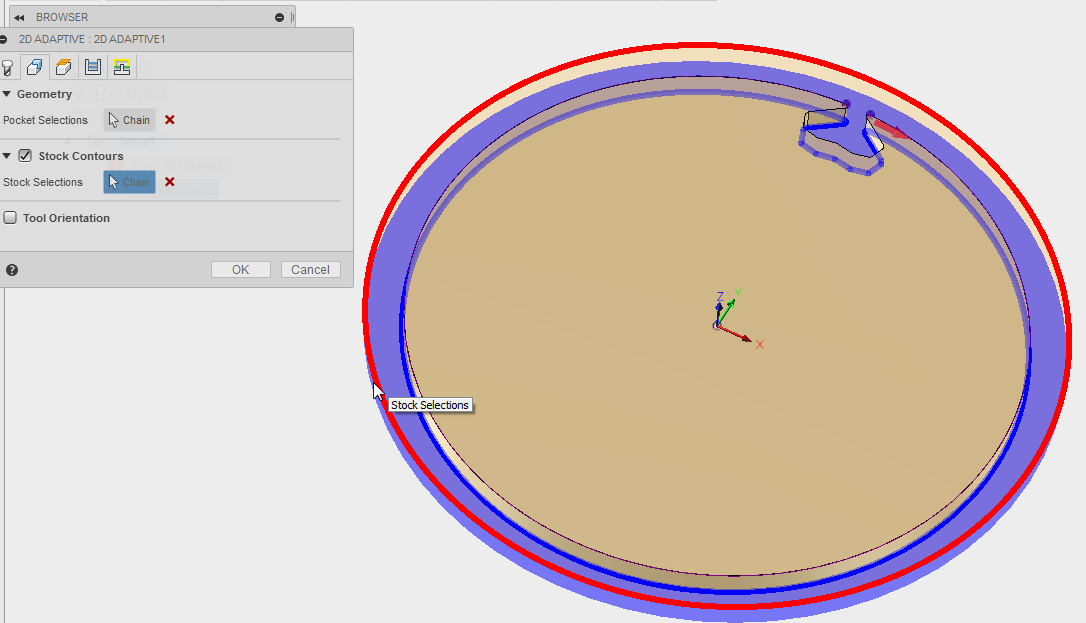This screenshot has height=623, width=1086.
Task: Enable the Tool Orientation checkbox
Action: coord(10,217)
